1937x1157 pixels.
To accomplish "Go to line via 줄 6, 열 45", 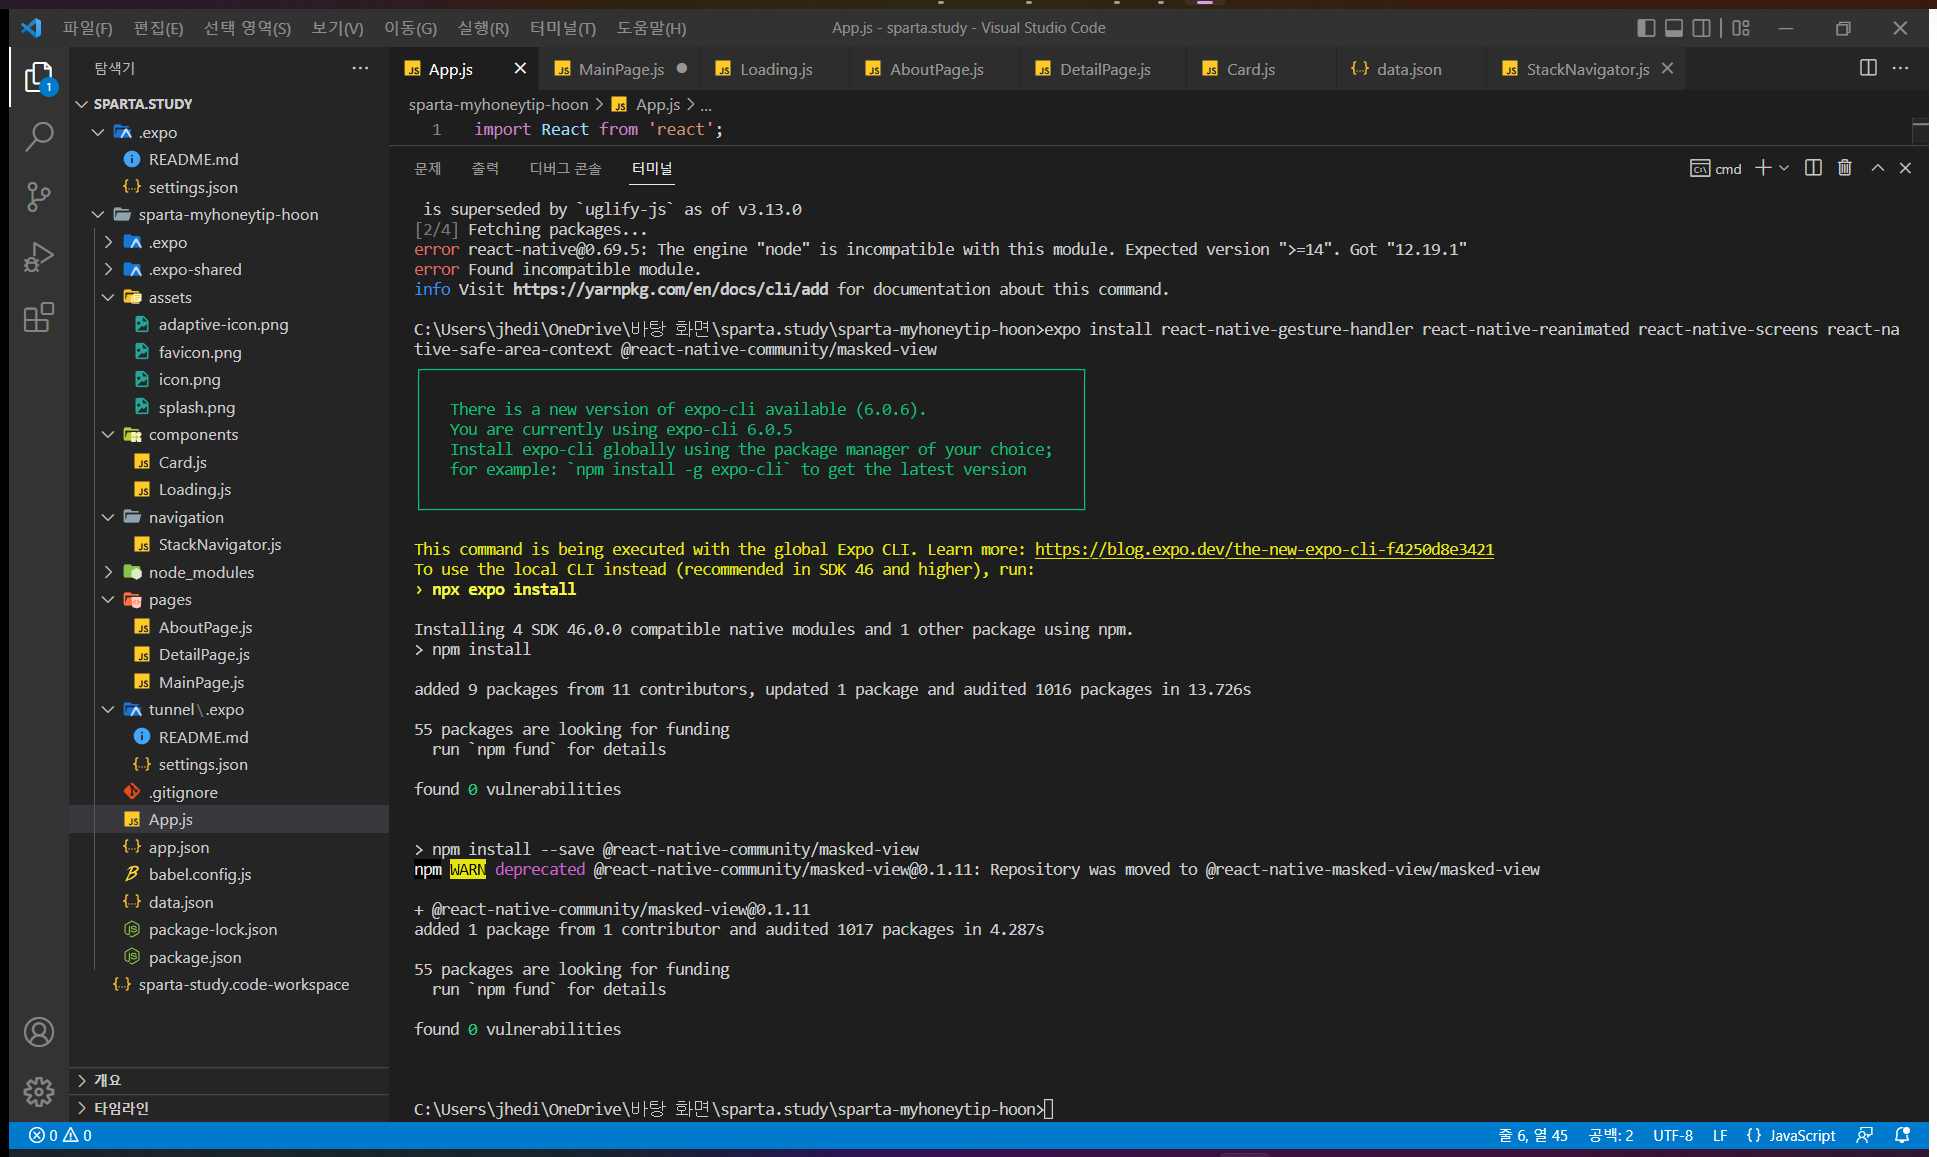I will [1533, 1135].
